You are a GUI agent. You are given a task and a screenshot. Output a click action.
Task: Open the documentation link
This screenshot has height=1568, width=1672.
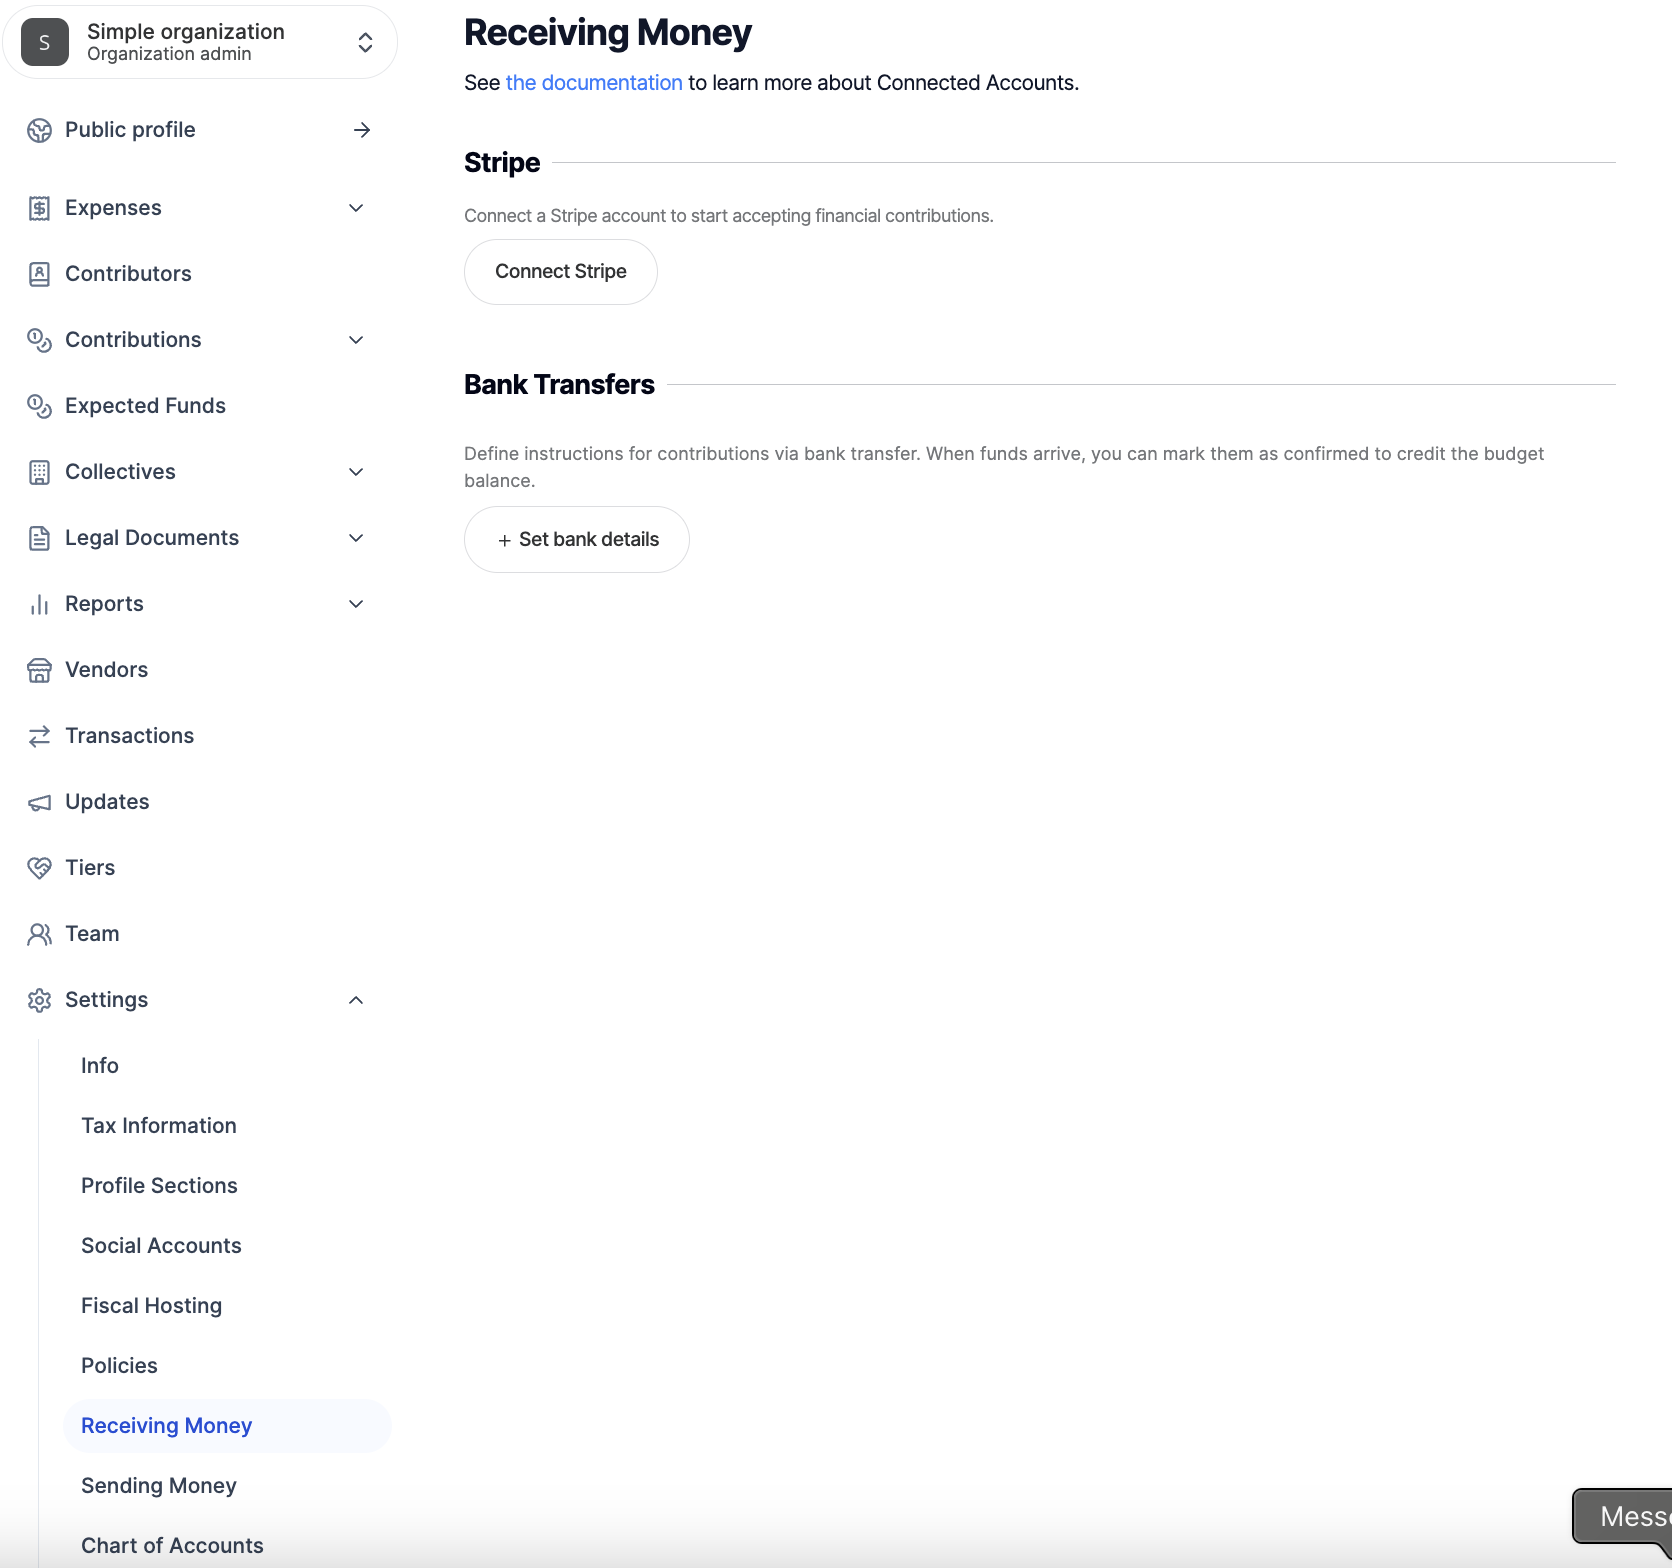[594, 83]
